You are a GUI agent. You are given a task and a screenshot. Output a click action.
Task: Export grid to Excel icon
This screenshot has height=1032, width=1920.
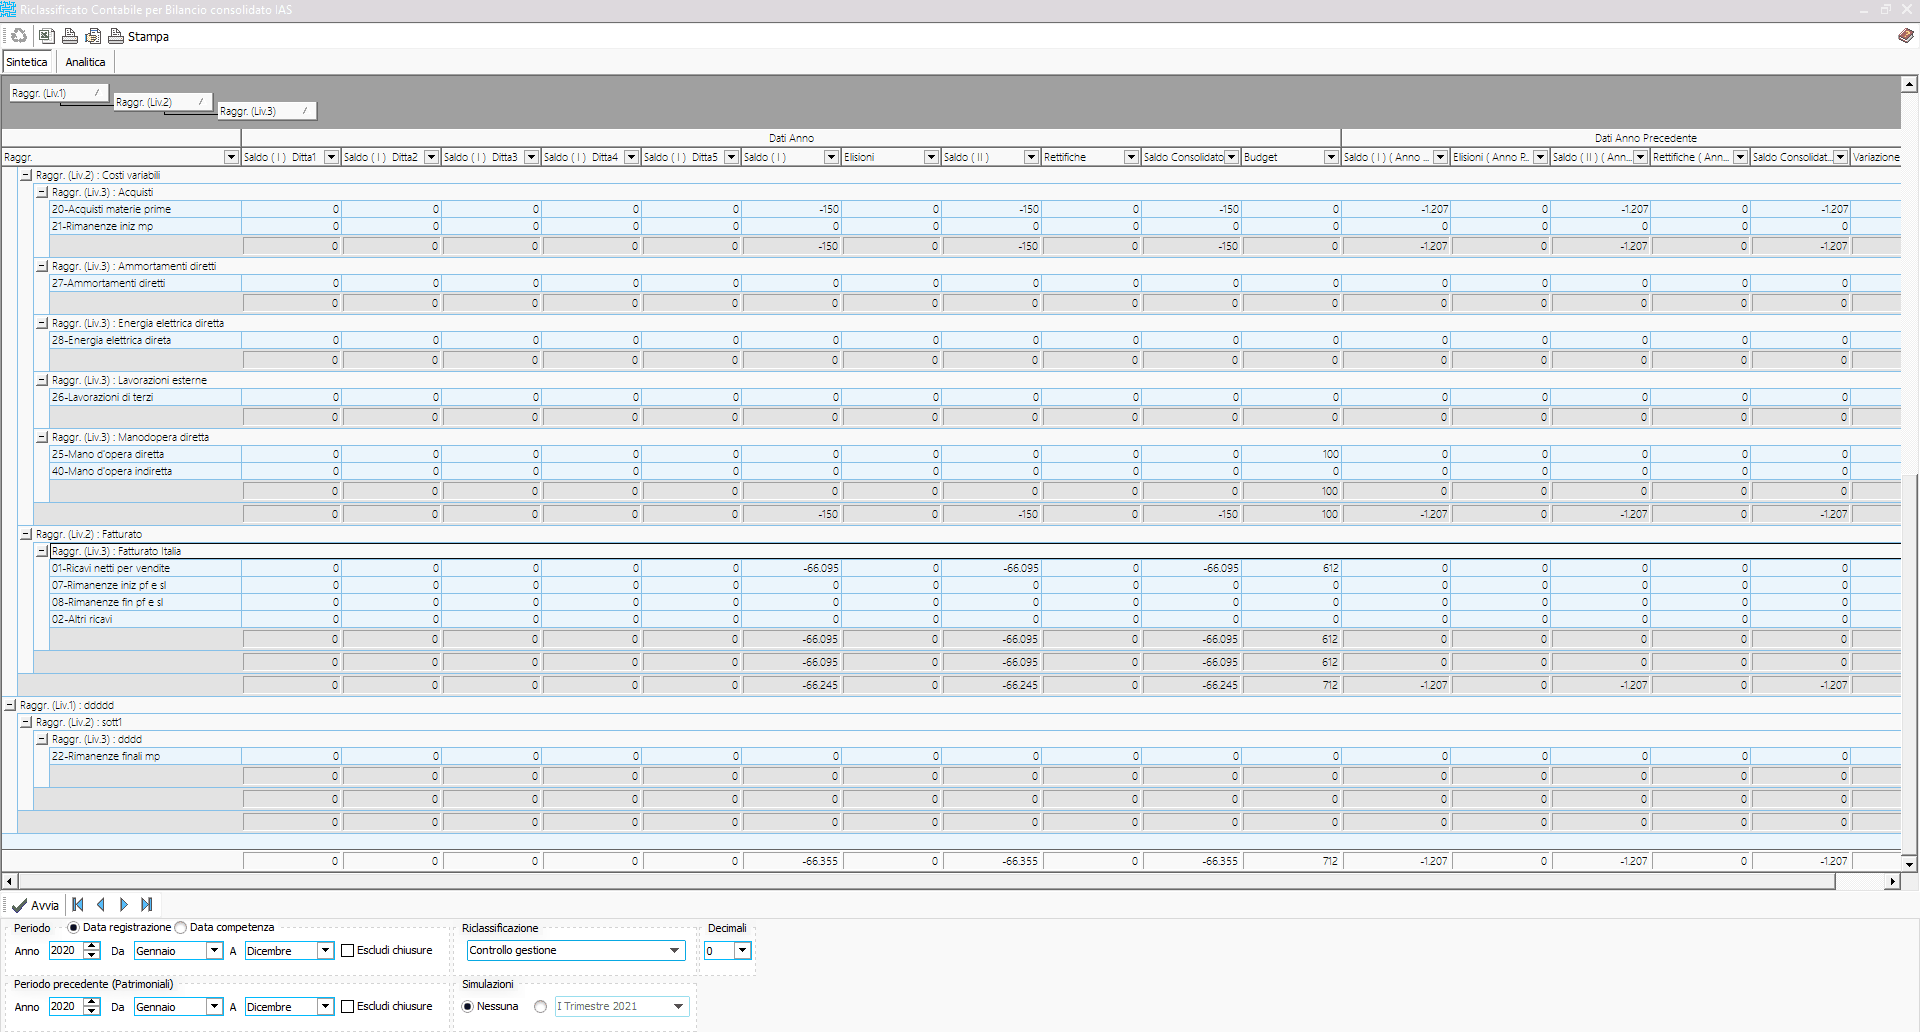tap(46, 36)
